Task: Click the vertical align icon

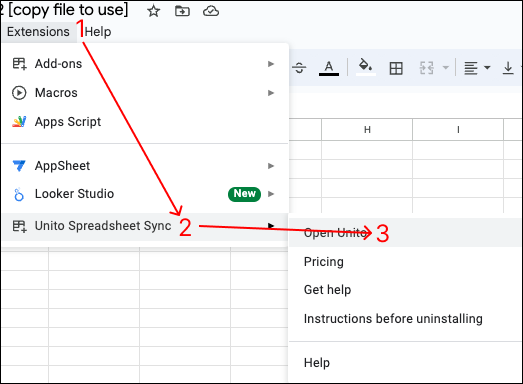Action: point(508,68)
